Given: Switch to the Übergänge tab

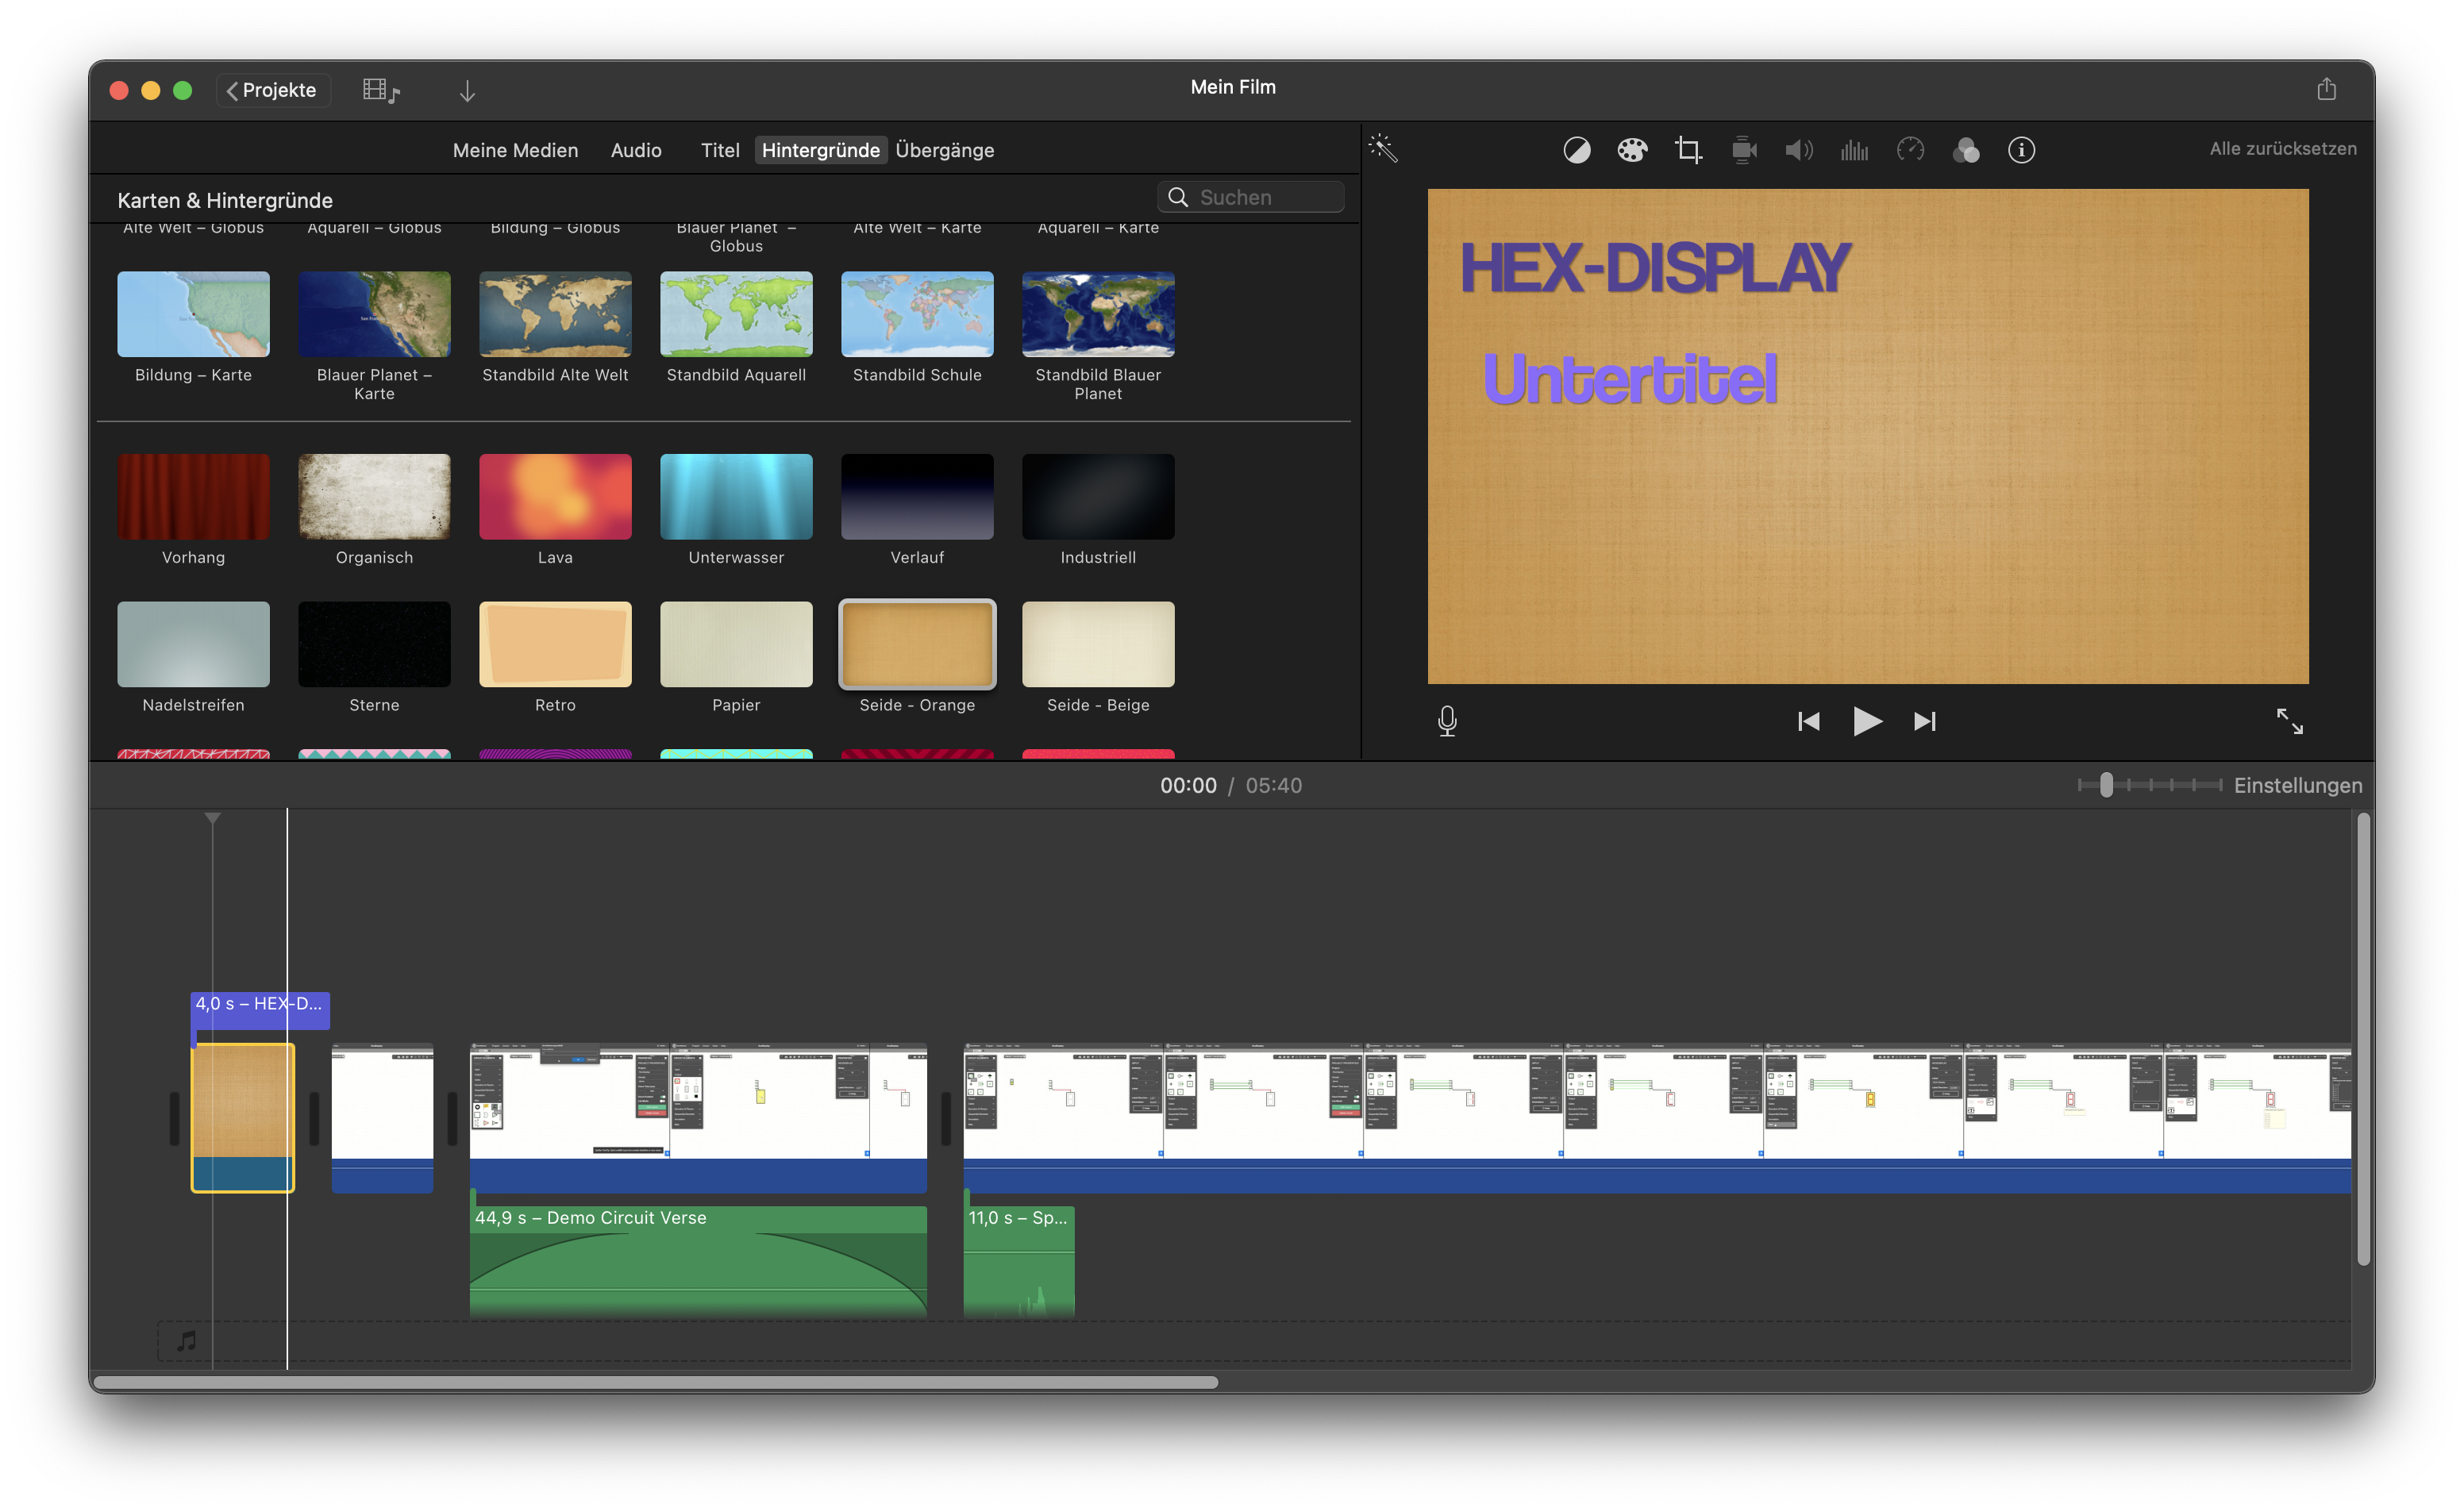Looking at the screenshot, I should [x=944, y=150].
